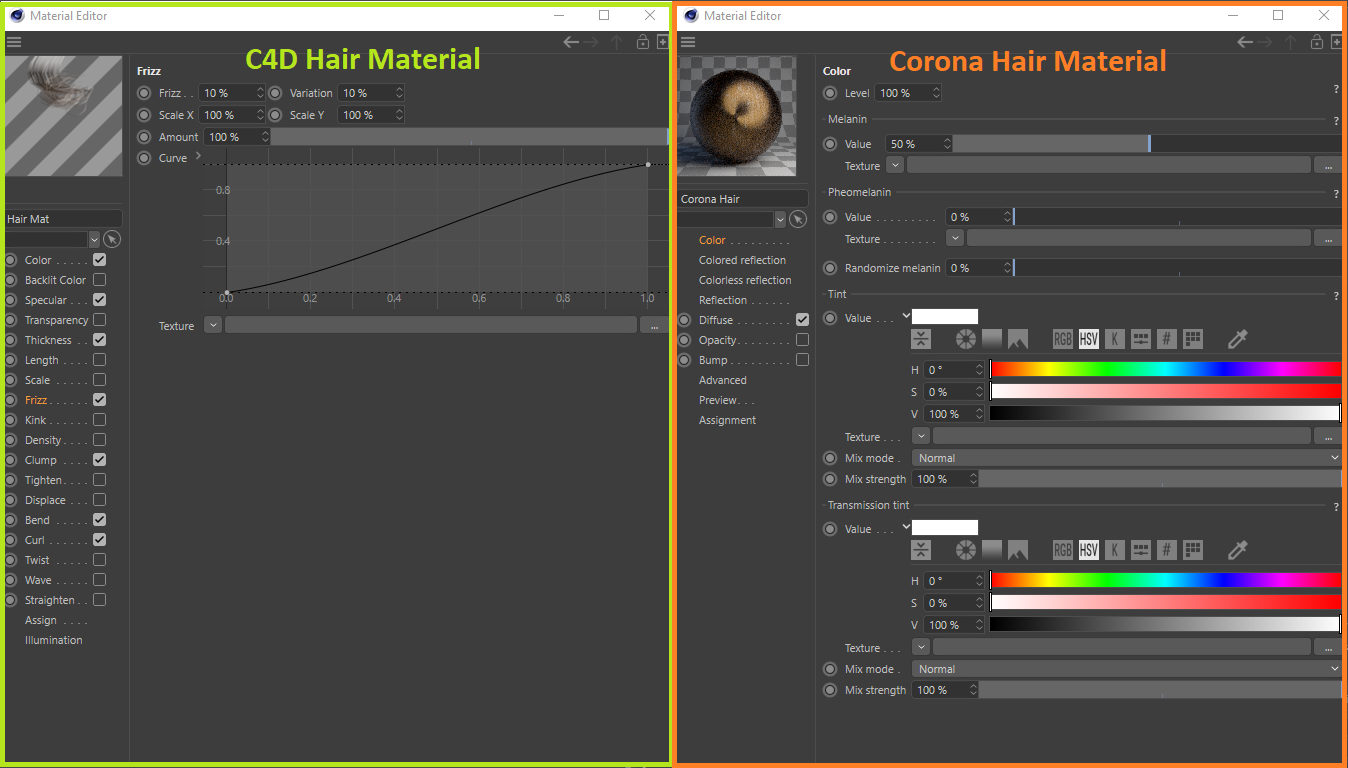
Task: Switch Tint color mode to HSV
Action: [x=1089, y=339]
